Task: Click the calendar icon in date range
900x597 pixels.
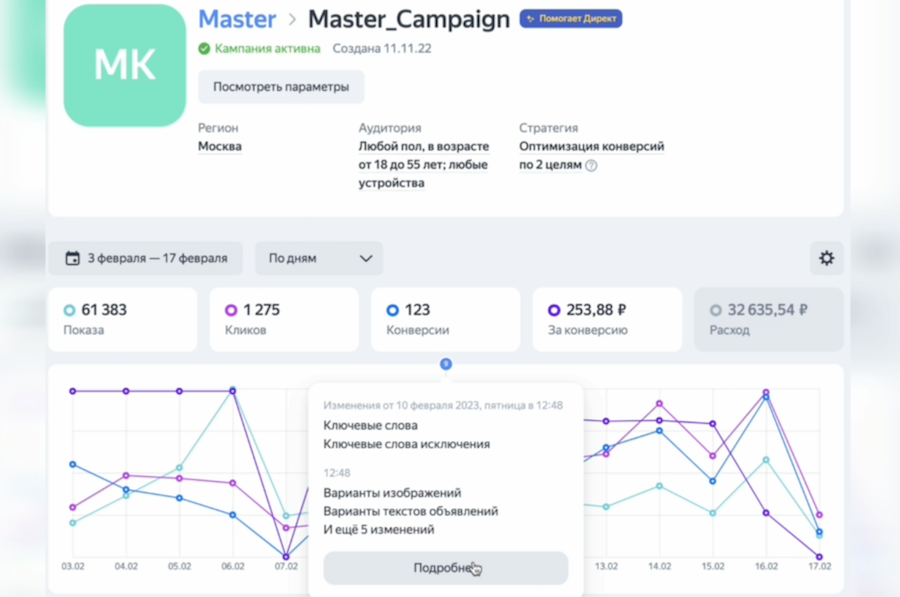Action: point(72,258)
